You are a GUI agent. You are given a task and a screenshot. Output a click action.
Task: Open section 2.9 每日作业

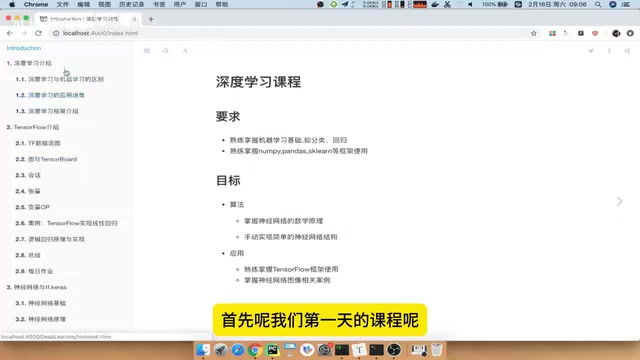coord(34,271)
